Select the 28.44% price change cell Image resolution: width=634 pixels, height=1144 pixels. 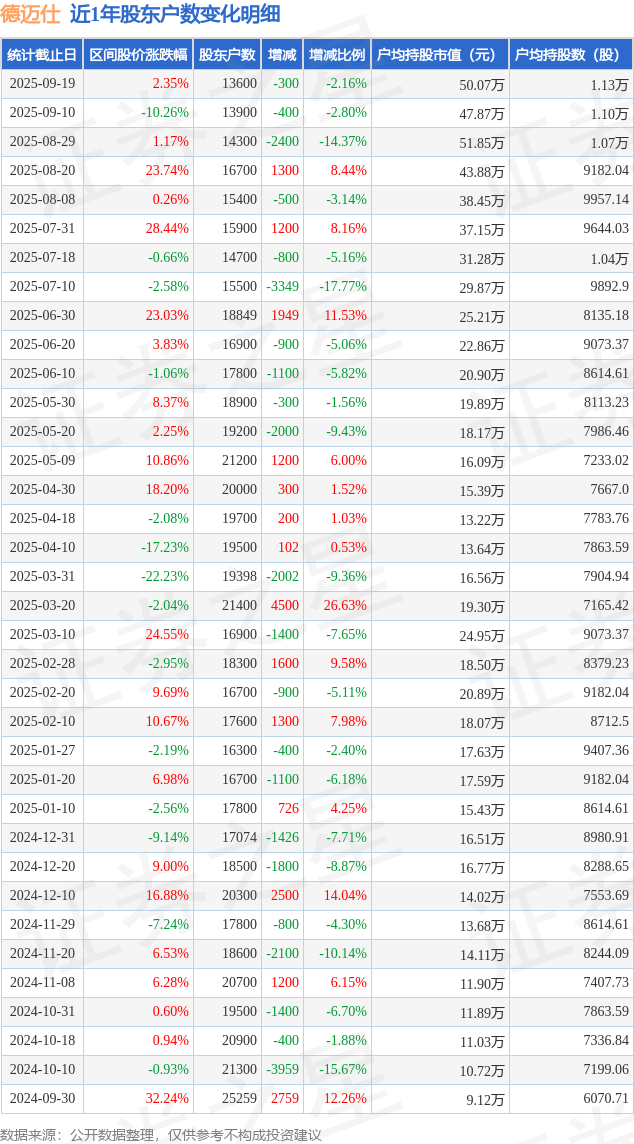tap(167, 229)
